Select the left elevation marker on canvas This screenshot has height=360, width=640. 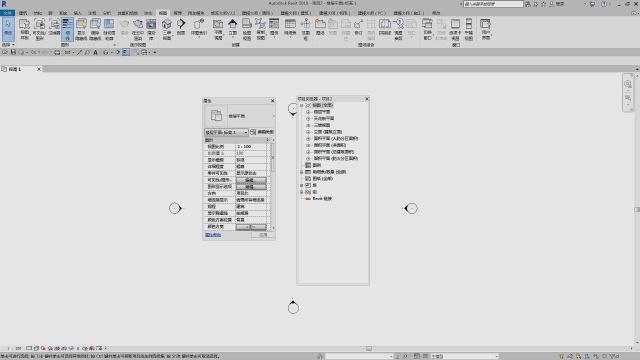pyautogui.click(x=175, y=208)
